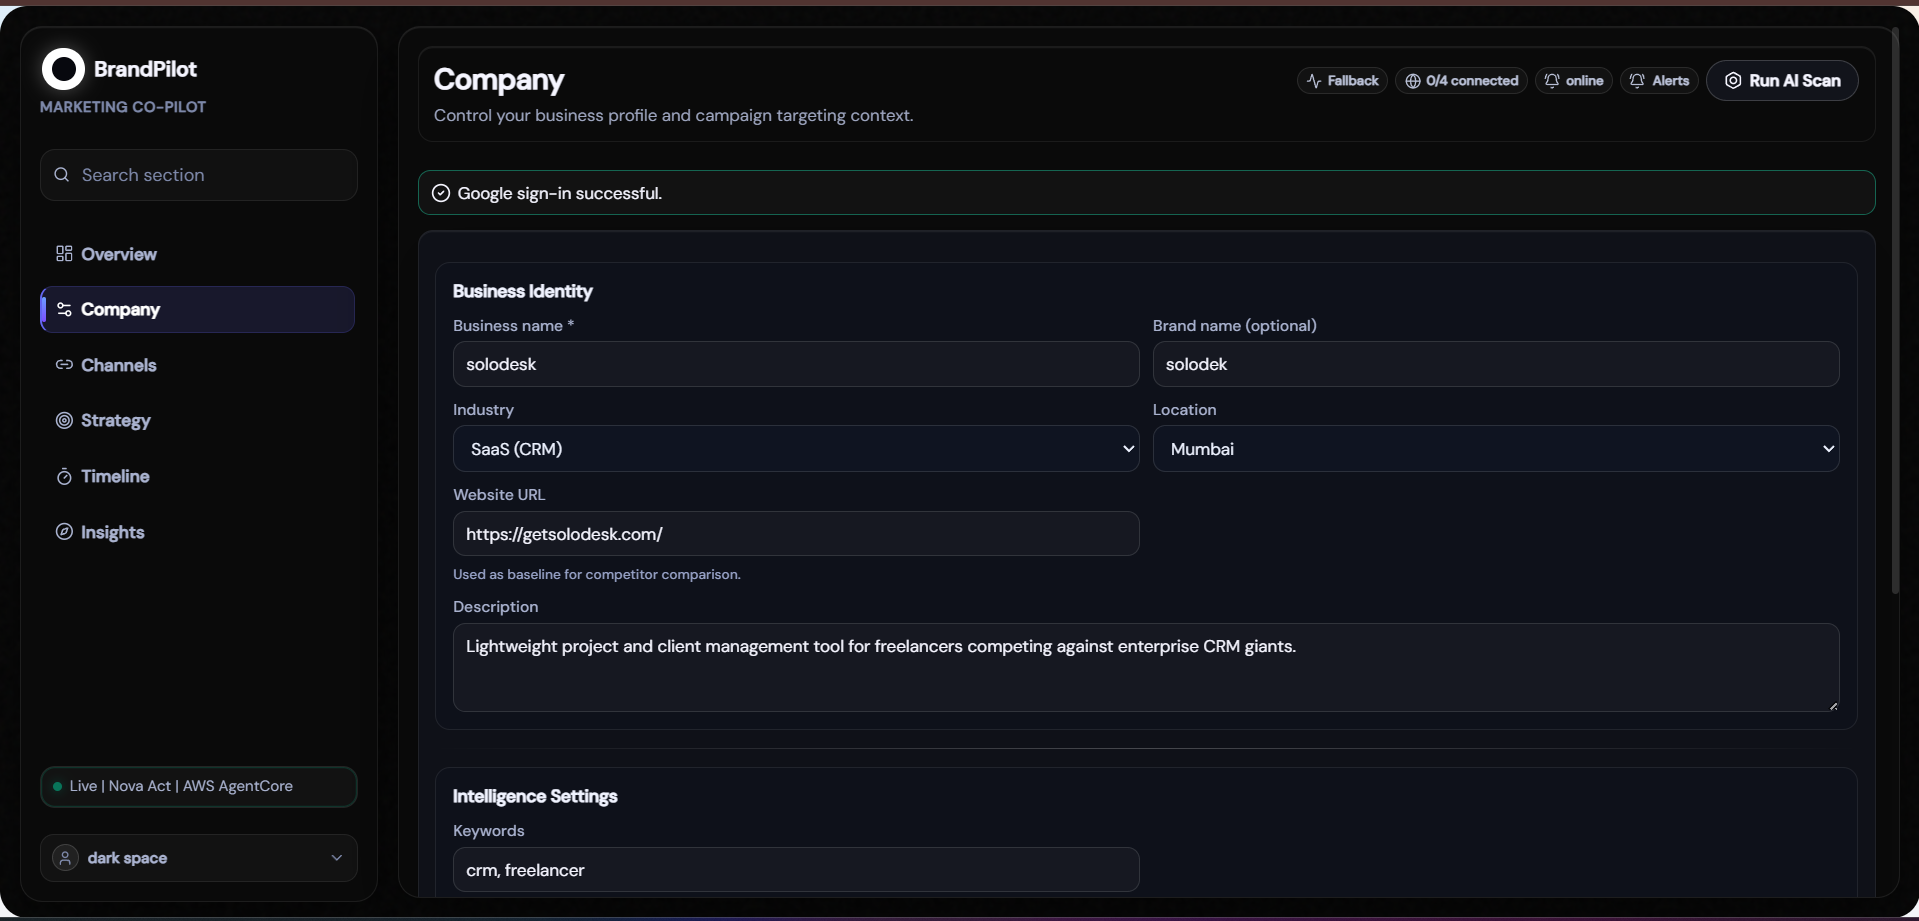This screenshot has width=1919, height=921.
Task: Click the Run AI Scan button
Action: [1782, 81]
